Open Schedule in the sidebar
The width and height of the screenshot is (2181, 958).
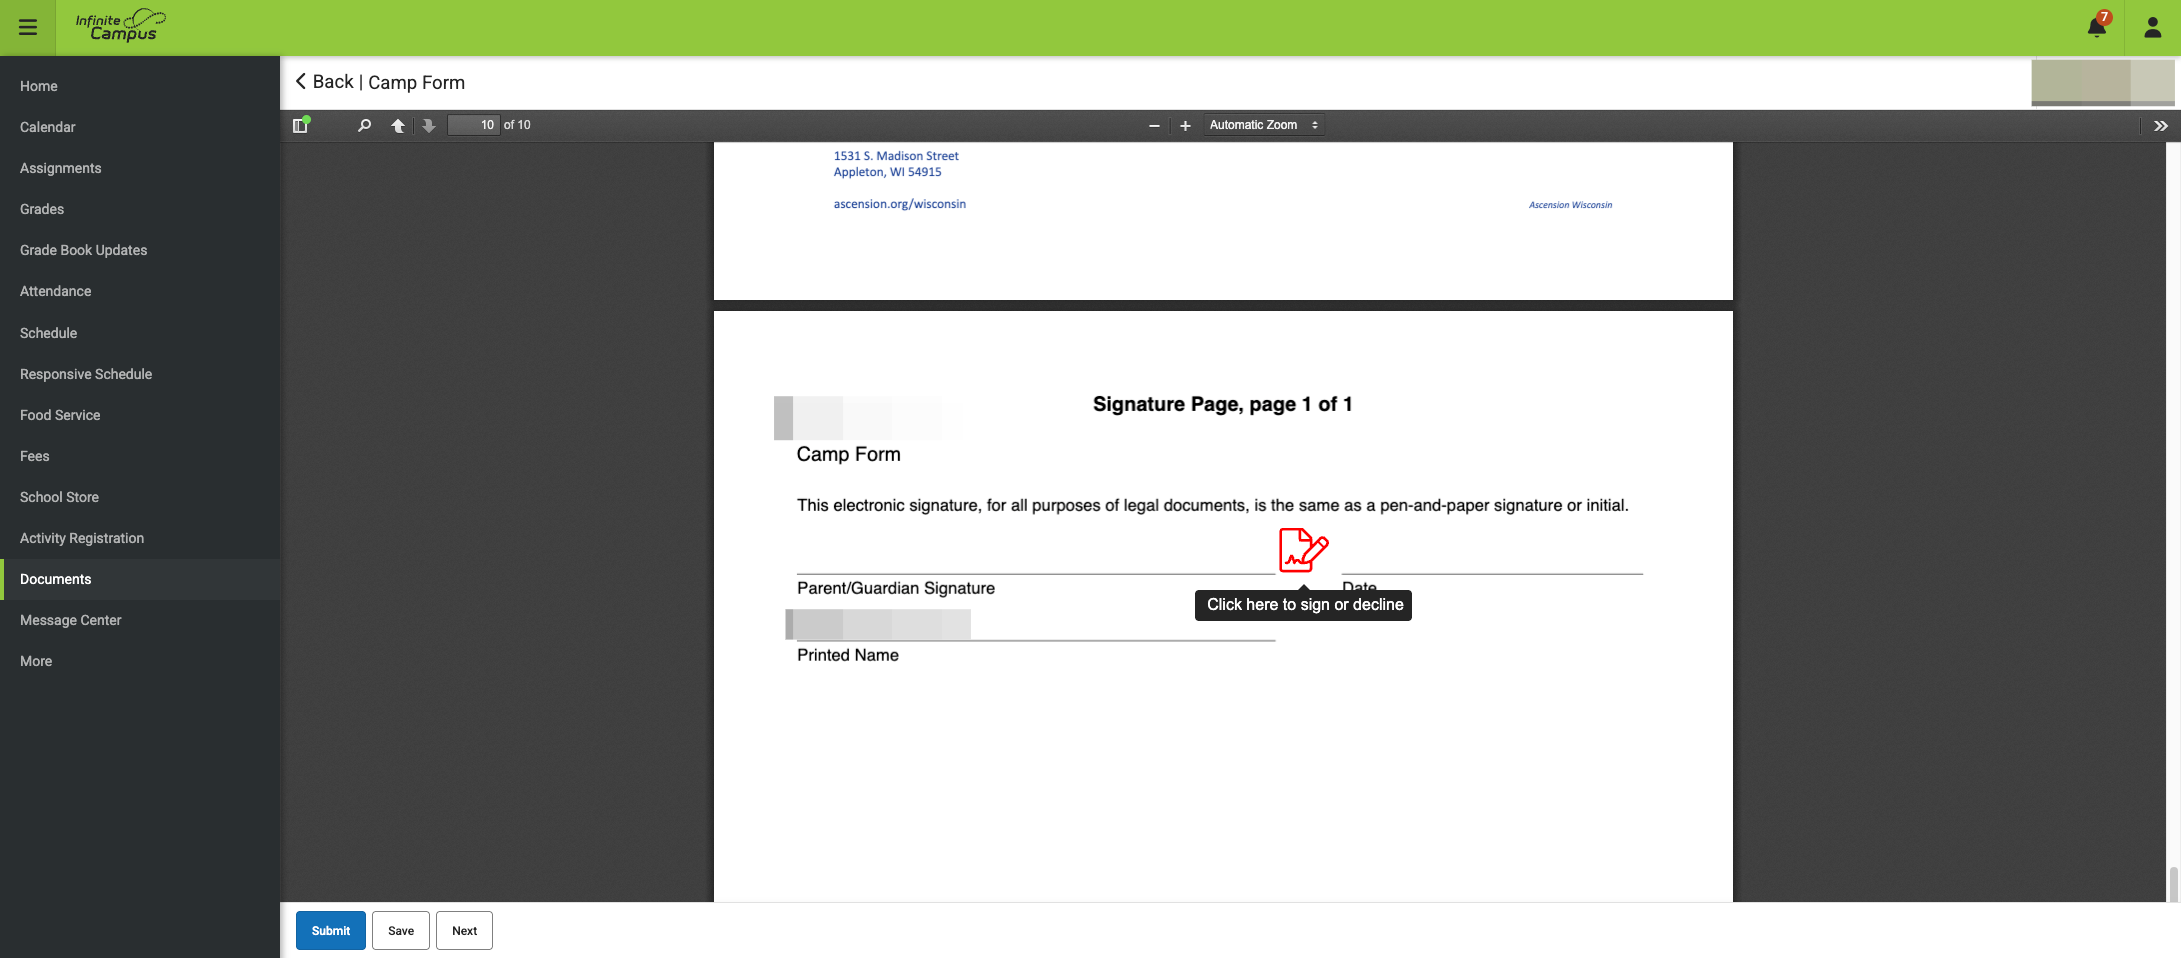[x=140, y=333]
